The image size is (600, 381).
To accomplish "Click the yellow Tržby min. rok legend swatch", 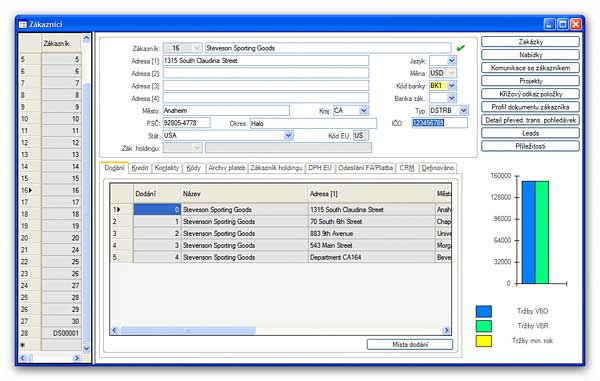I will [484, 341].
